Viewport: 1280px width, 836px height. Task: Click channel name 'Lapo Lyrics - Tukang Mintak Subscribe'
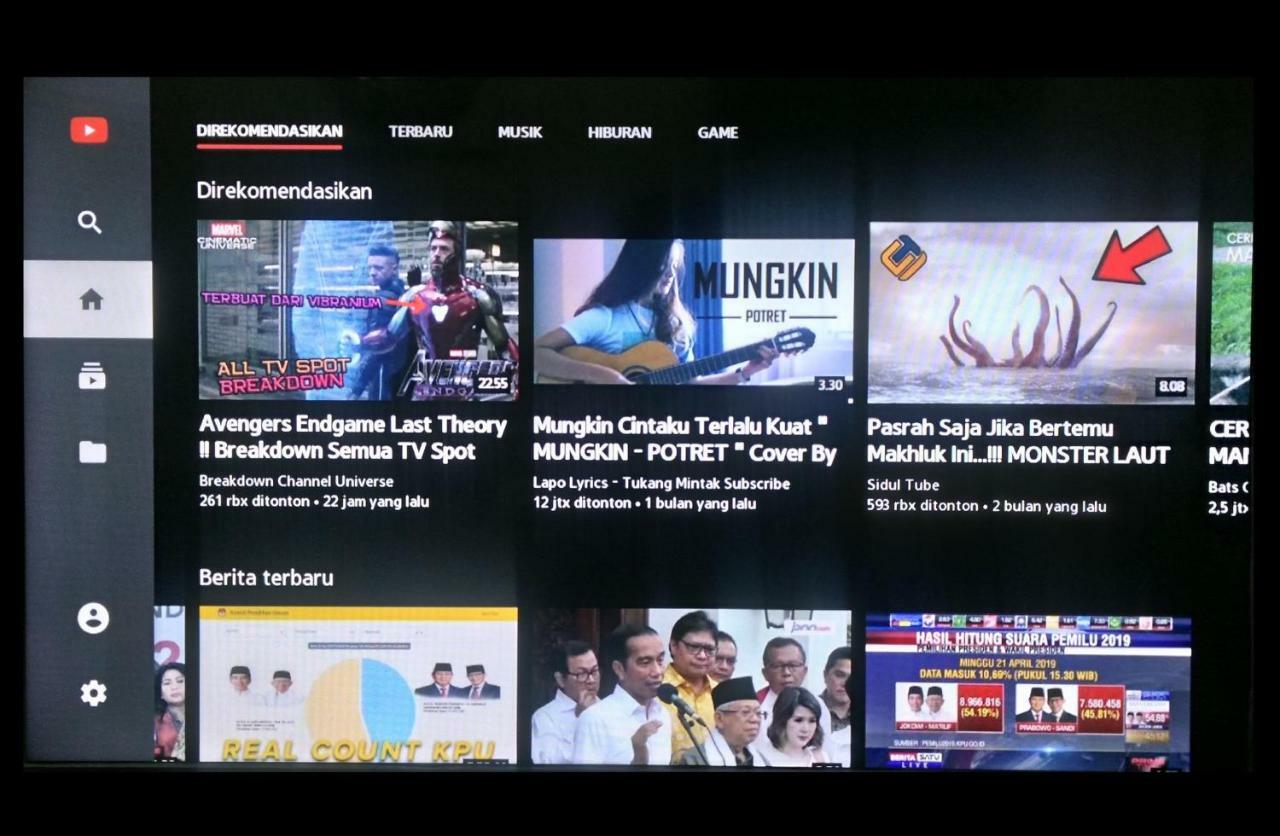click(661, 483)
